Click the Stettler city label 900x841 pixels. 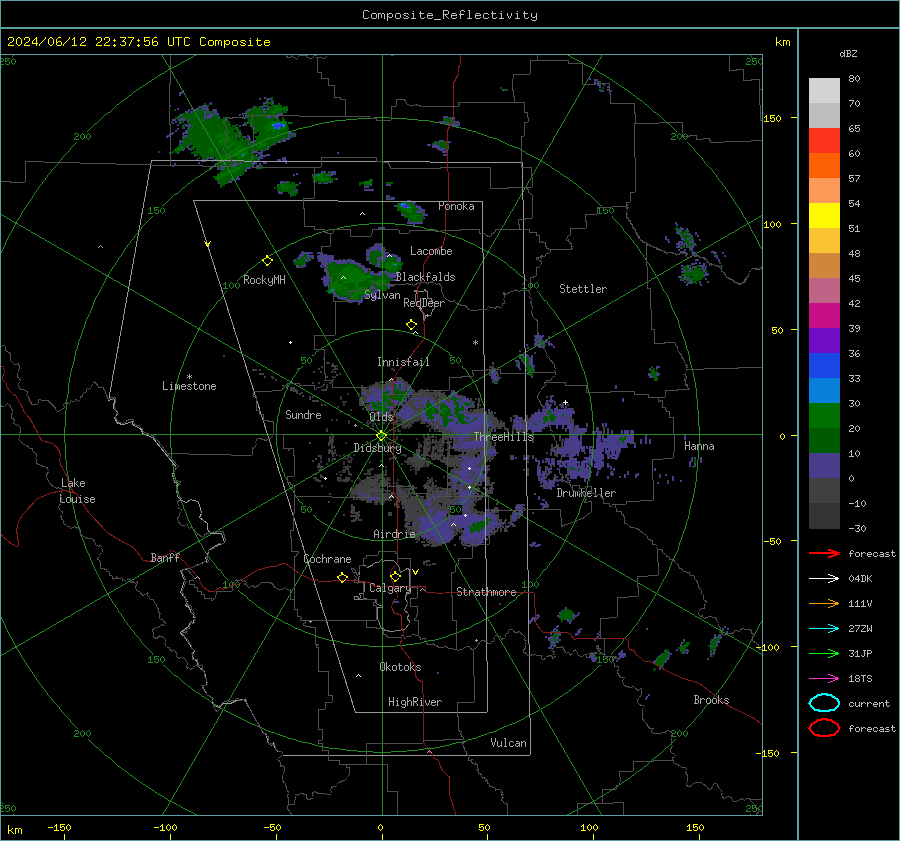pos(583,289)
